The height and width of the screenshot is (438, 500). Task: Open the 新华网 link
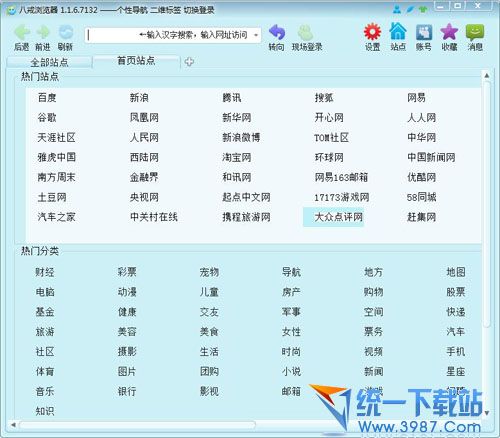click(x=237, y=118)
